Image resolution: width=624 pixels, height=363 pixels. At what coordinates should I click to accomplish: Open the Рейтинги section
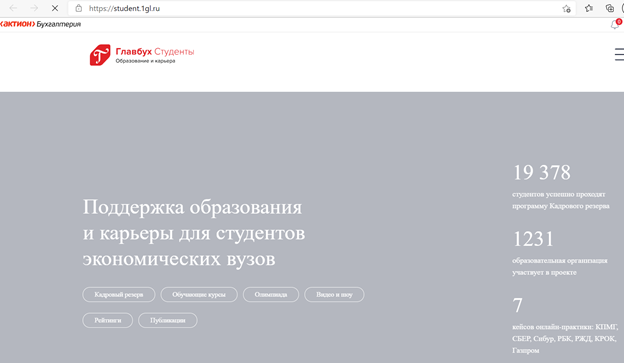tap(107, 320)
